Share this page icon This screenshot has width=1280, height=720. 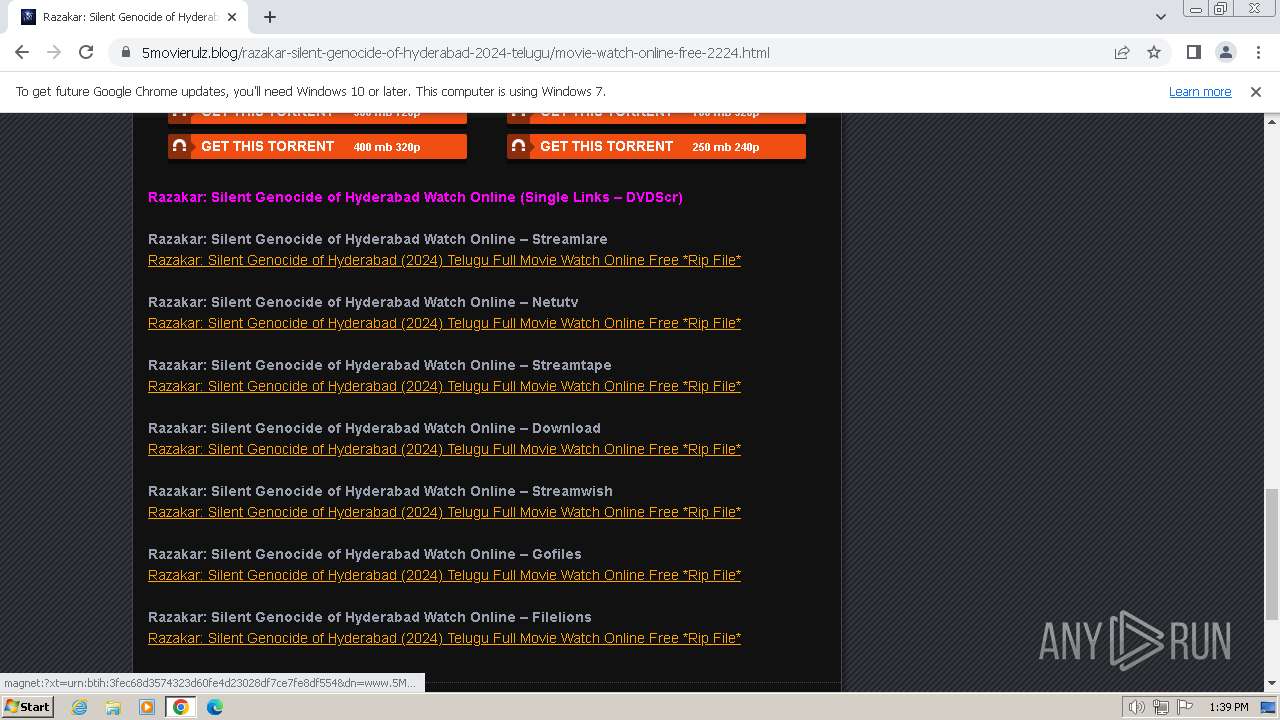pyautogui.click(x=1122, y=52)
